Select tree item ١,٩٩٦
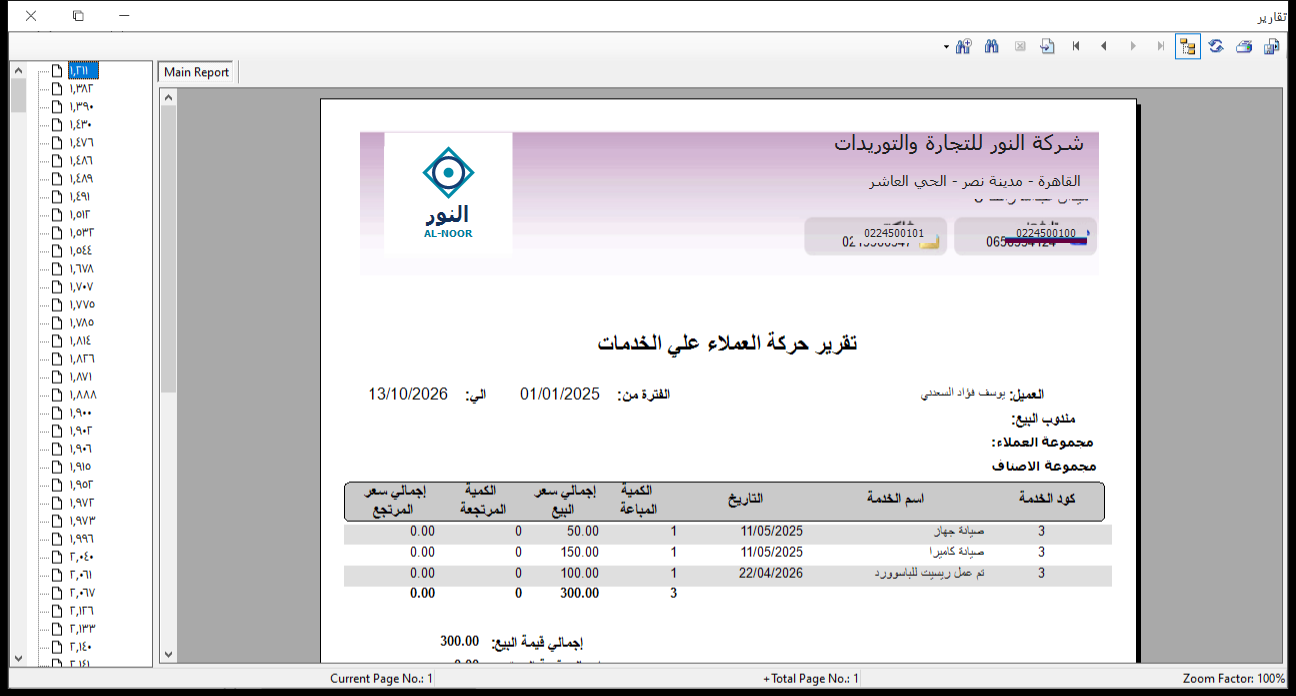The image size is (1296, 696). [x=81, y=538]
